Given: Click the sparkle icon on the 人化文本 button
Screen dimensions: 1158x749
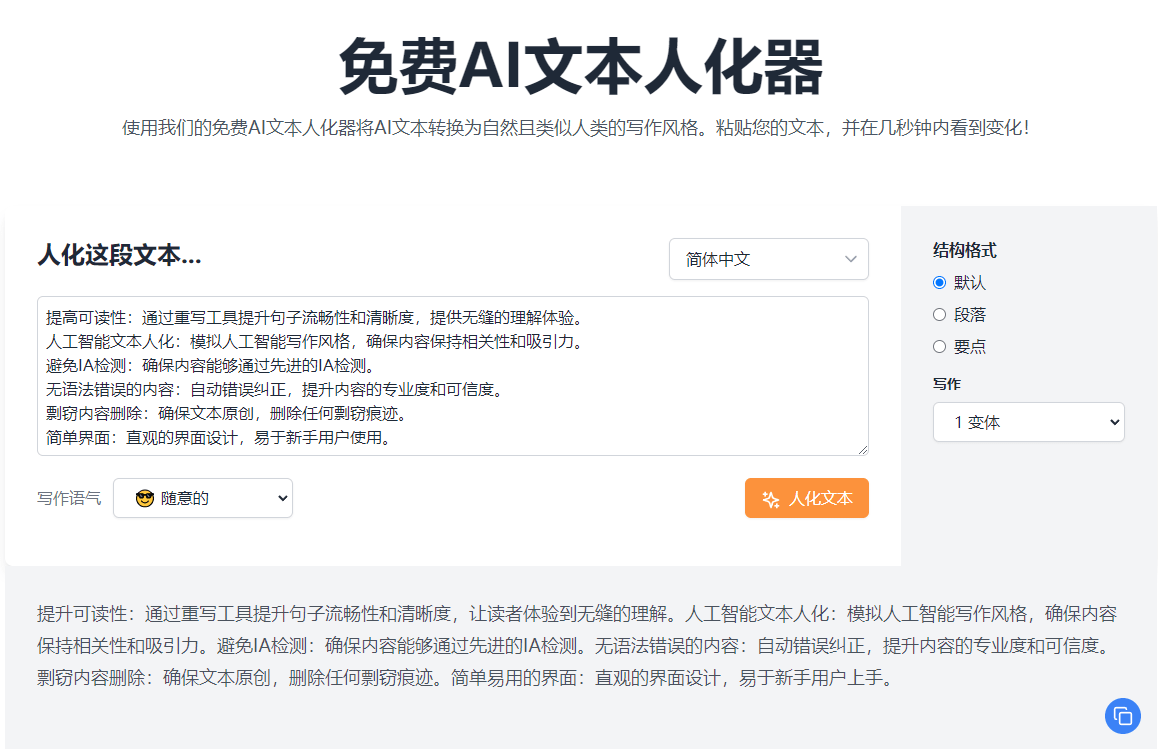Looking at the screenshot, I should [x=770, y=499].
